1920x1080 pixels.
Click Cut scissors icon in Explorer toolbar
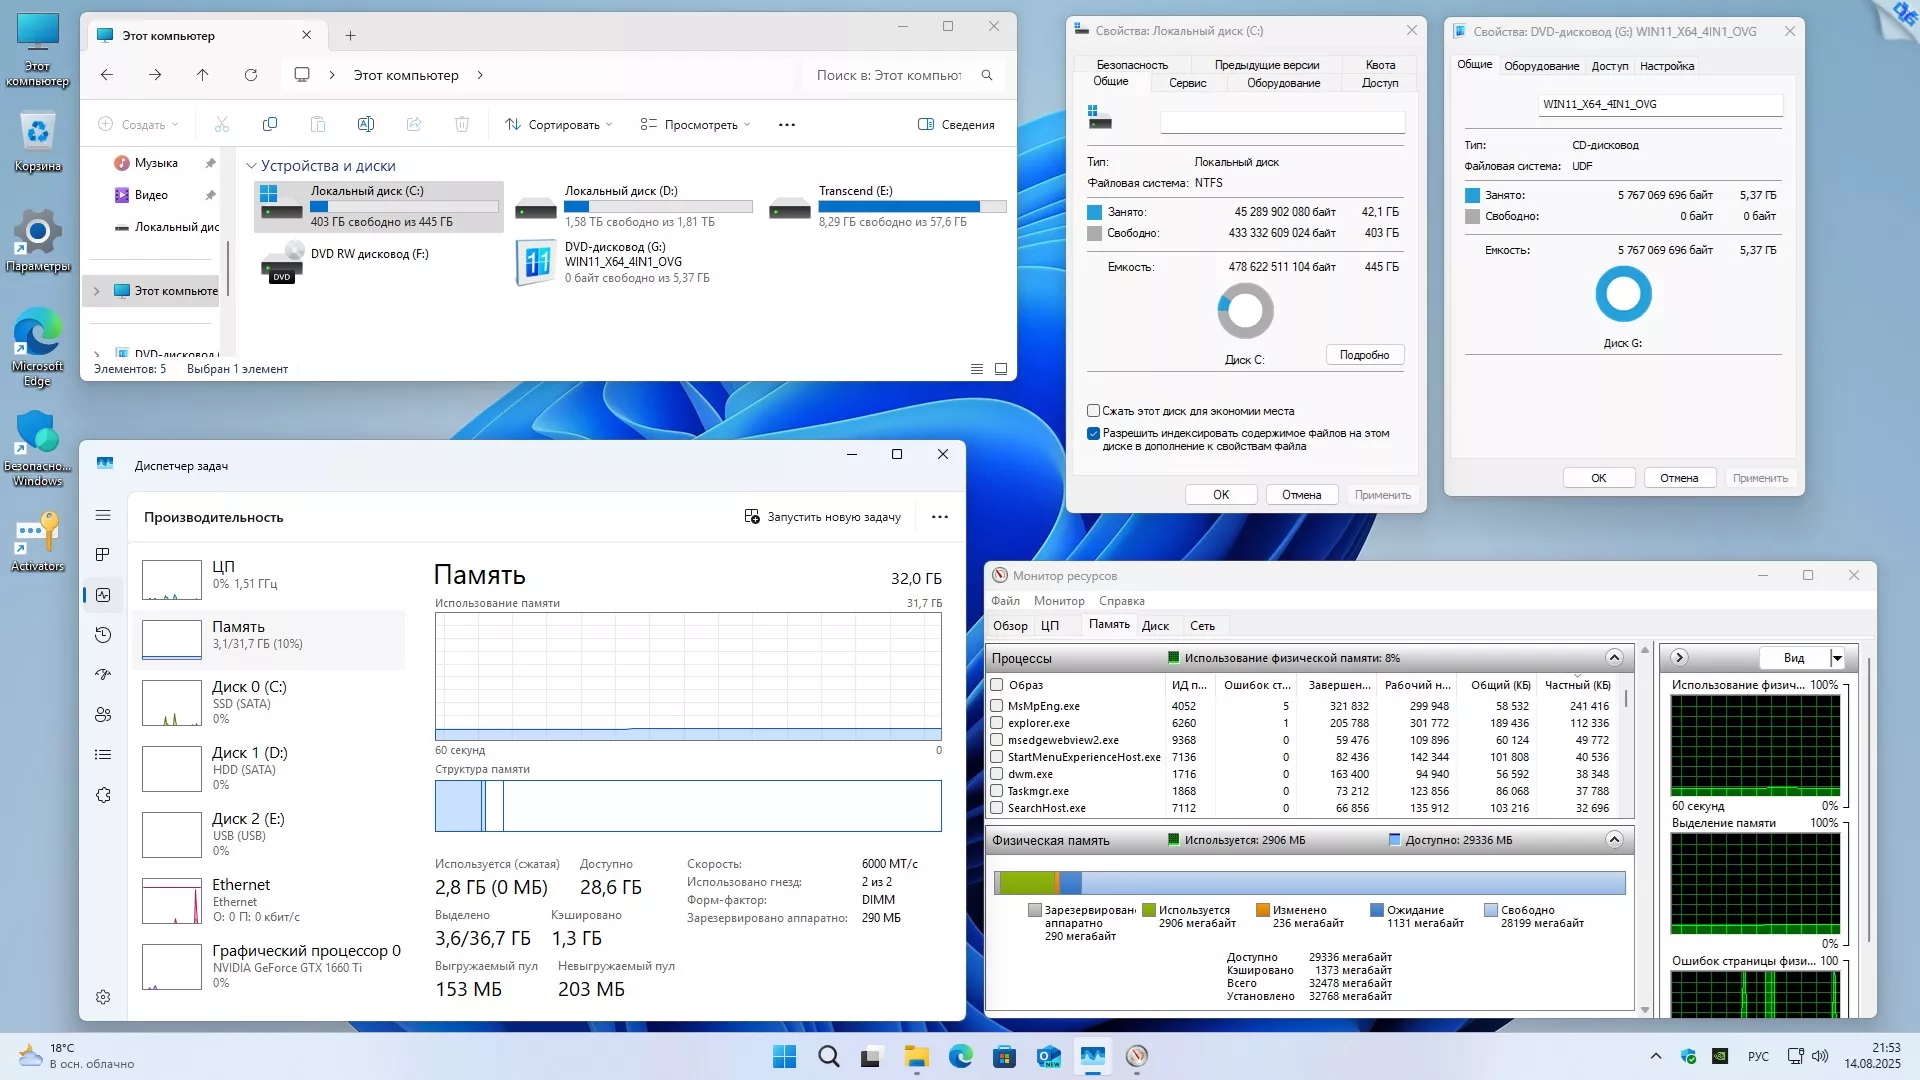(x=222, y=125)
